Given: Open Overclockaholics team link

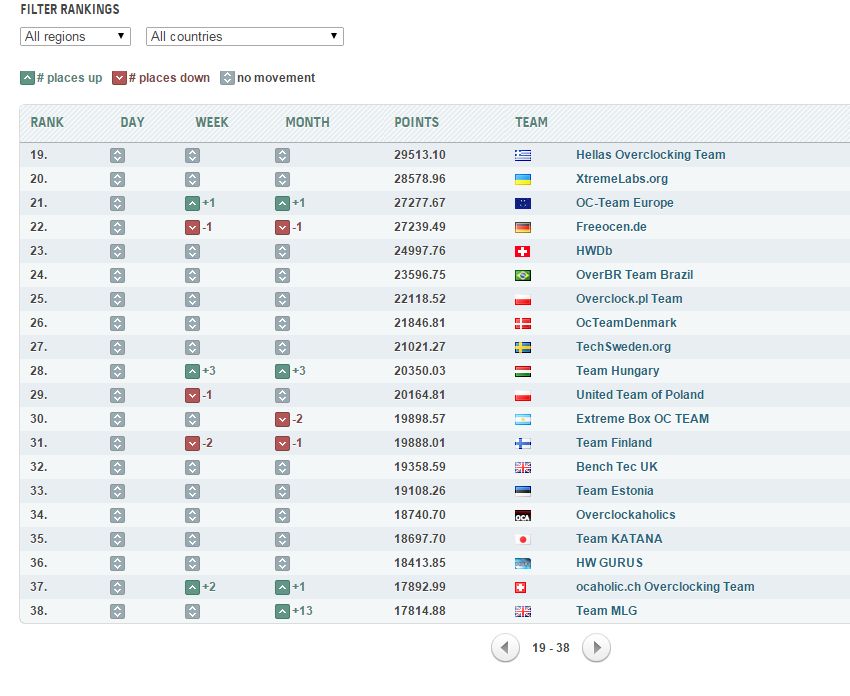Looking at the screenshot, I should pos(626,514).
